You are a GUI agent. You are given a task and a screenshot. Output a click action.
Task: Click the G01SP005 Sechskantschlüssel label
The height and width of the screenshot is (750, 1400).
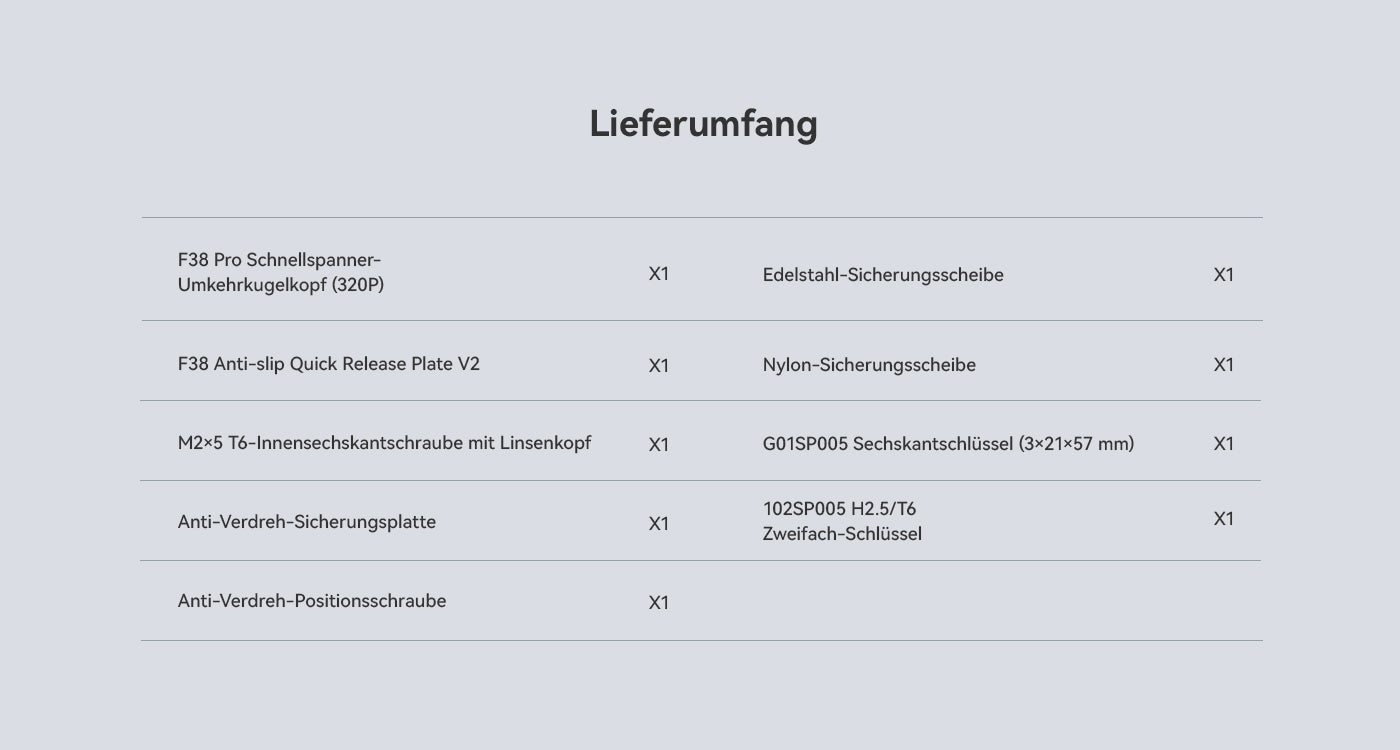pos(888,444)
